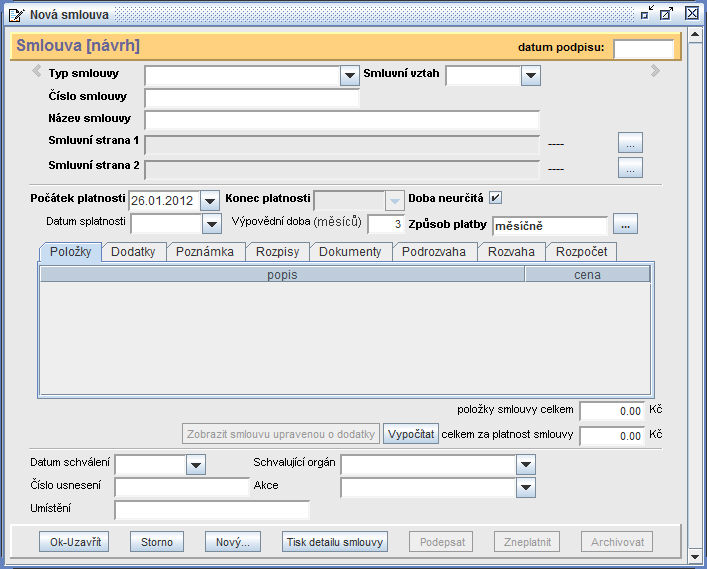The width and height of the screenshot is (707, 569).
Task: Click the datum podpisu input field
Action: pos(643,49)
